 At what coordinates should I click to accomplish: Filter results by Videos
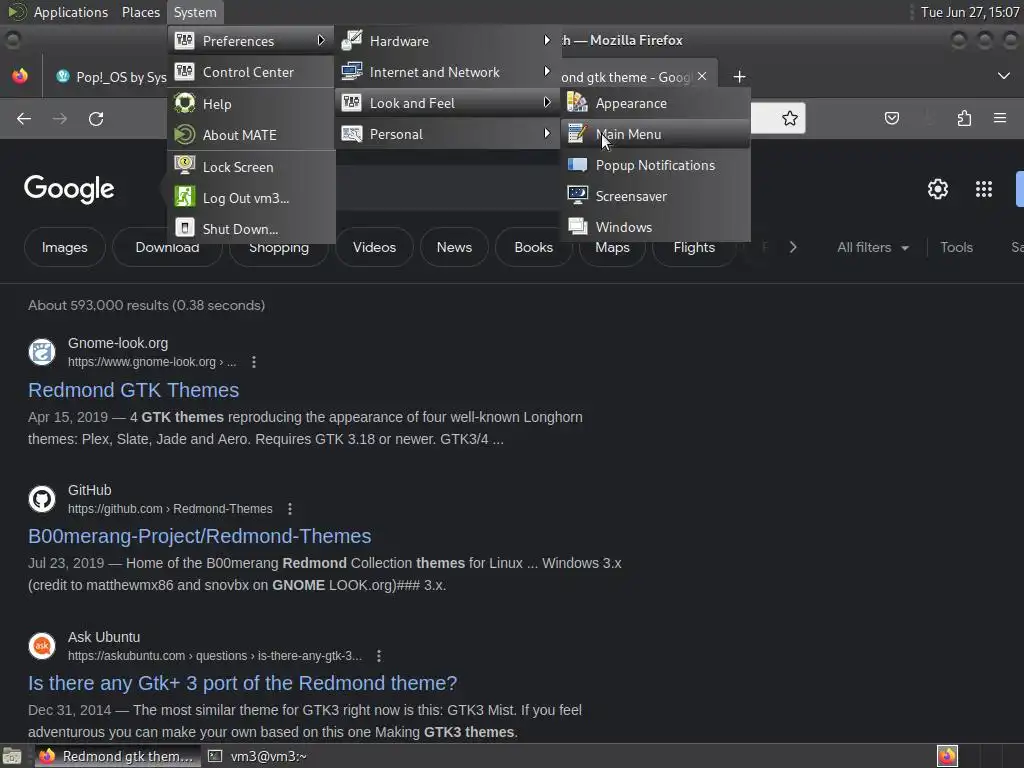click(x=374, y=247)
